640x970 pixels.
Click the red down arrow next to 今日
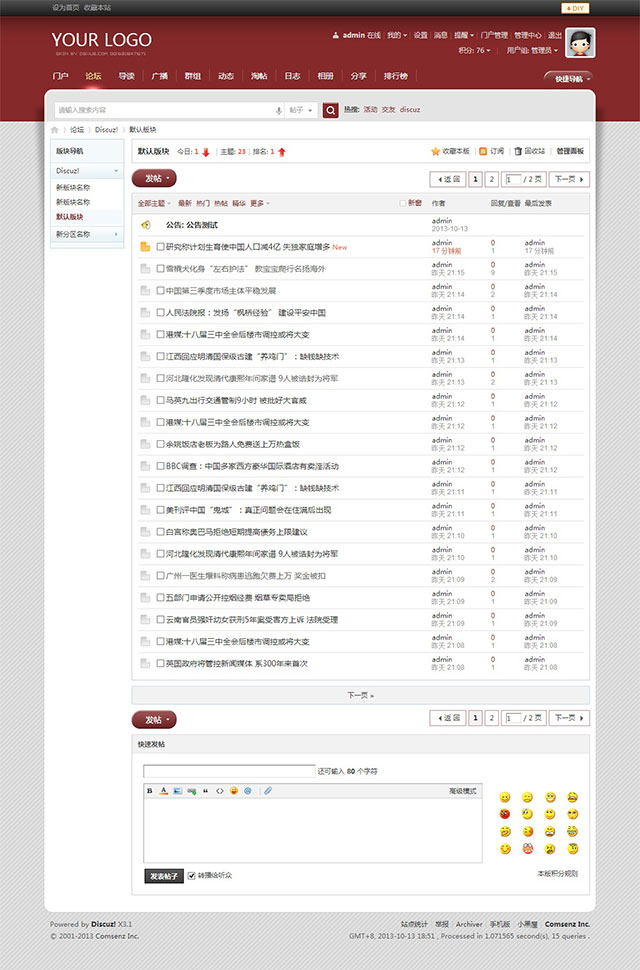point(206,152)
